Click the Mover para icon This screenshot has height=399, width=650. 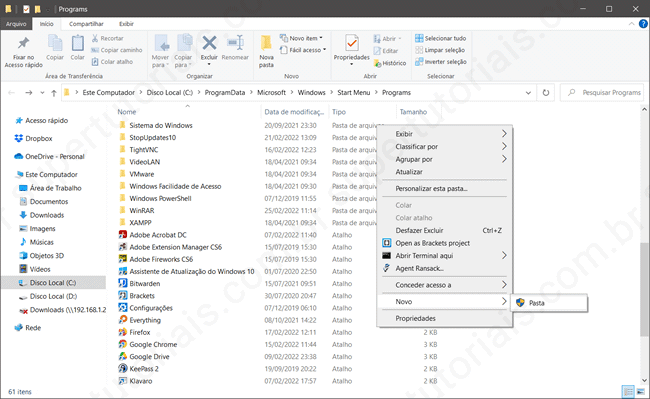pyautogui.click(x=161, y=43)
